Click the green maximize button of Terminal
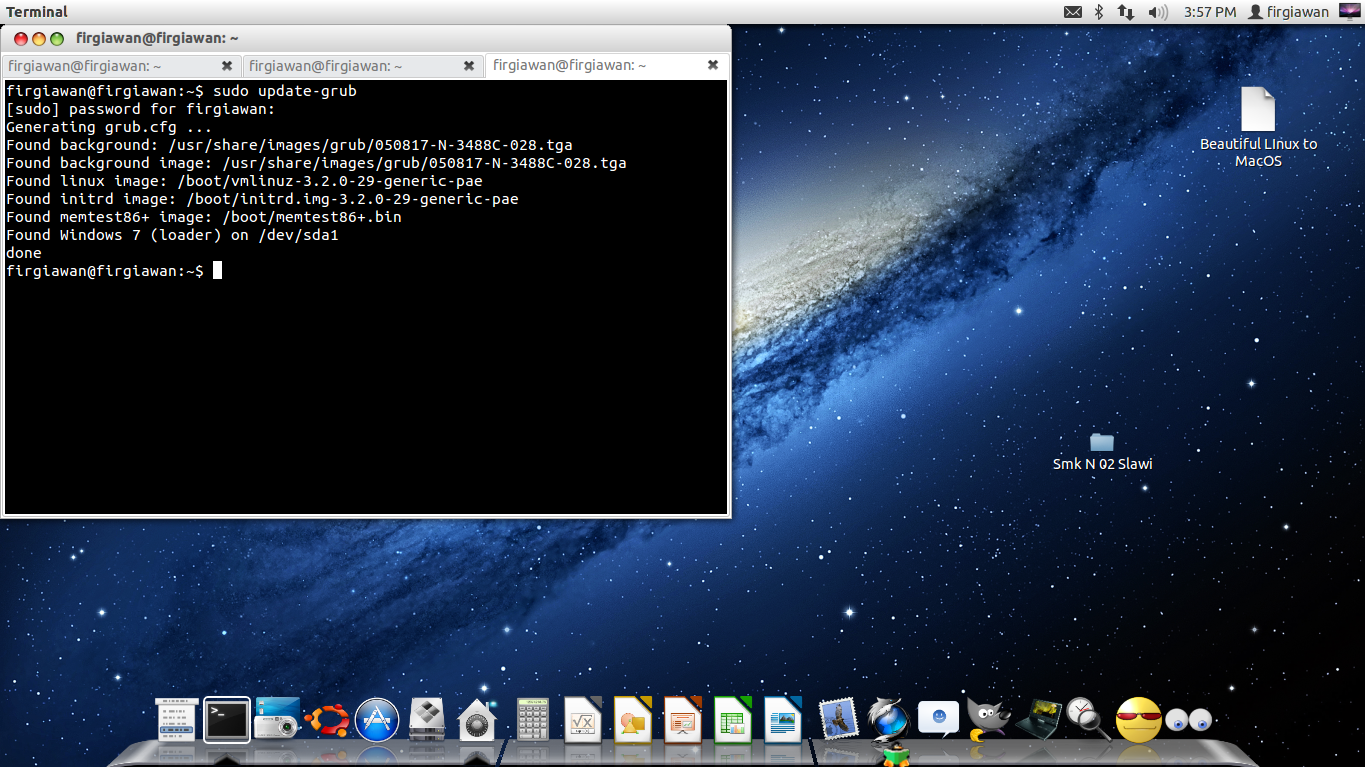 [x=57, y=39]
